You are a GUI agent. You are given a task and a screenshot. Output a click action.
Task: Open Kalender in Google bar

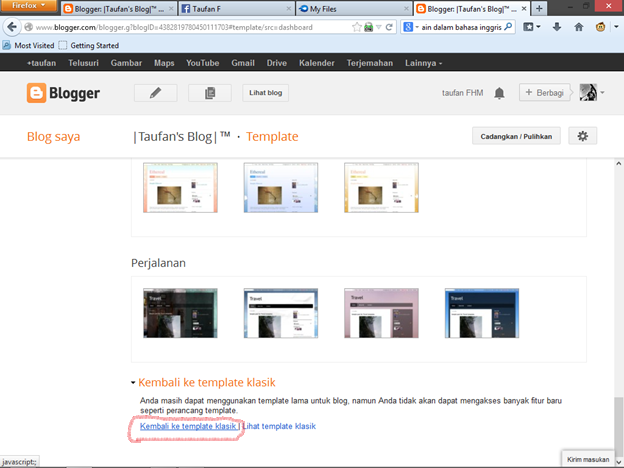pos(316,63)
